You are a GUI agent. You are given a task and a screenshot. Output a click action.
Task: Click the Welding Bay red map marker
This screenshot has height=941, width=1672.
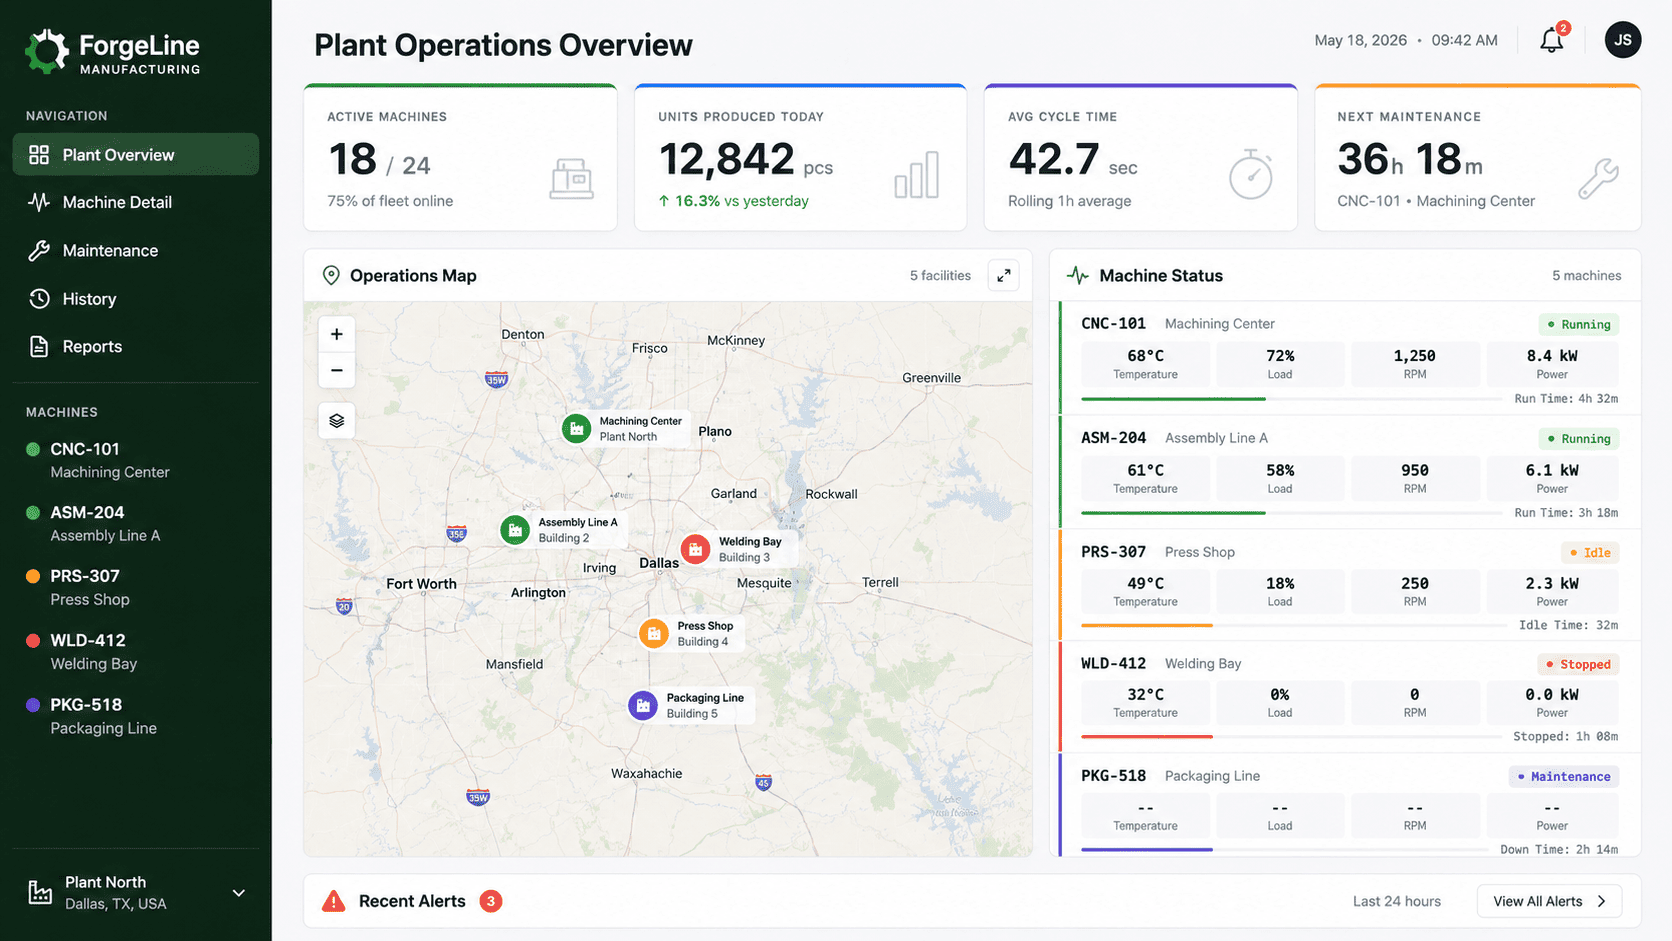pos(695,549)
